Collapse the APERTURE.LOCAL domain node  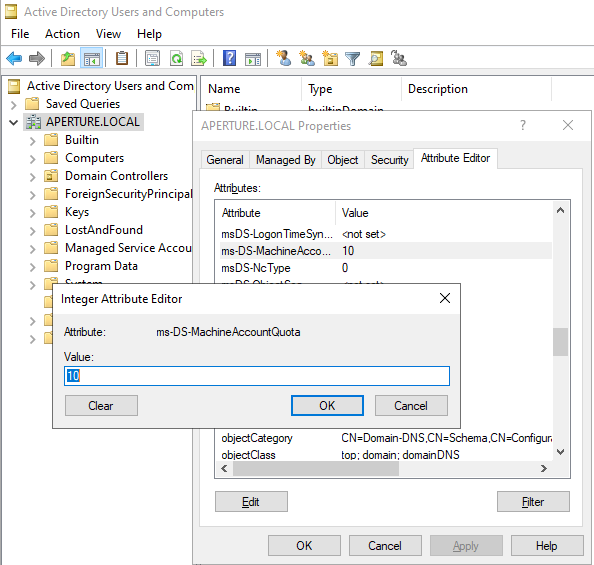click(14, 122)
